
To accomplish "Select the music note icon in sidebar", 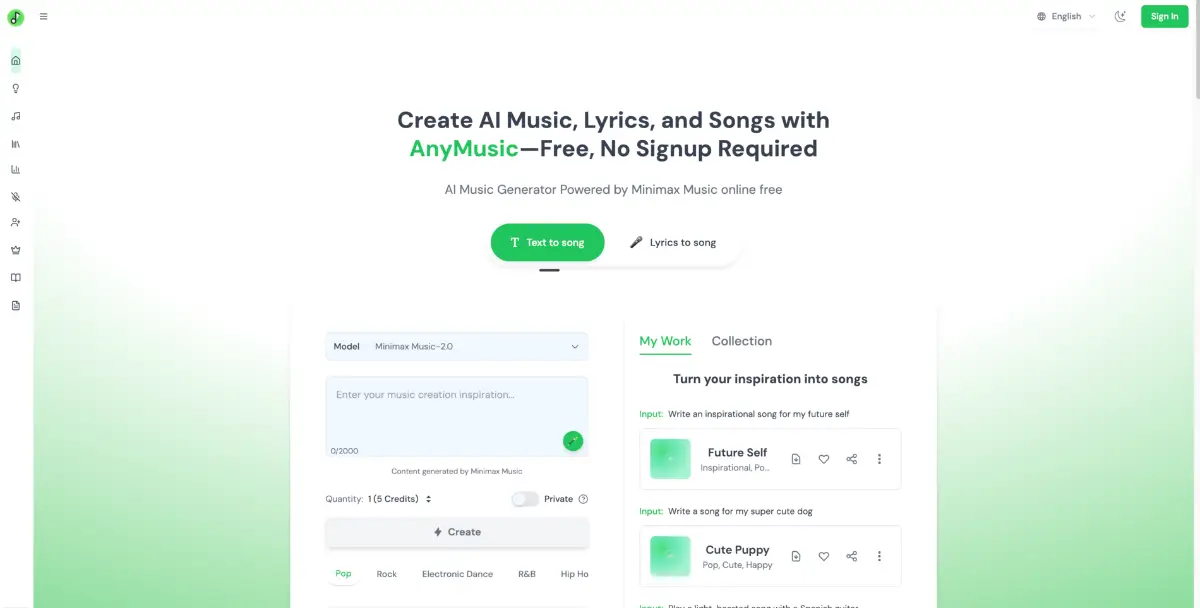I will 15,116.
